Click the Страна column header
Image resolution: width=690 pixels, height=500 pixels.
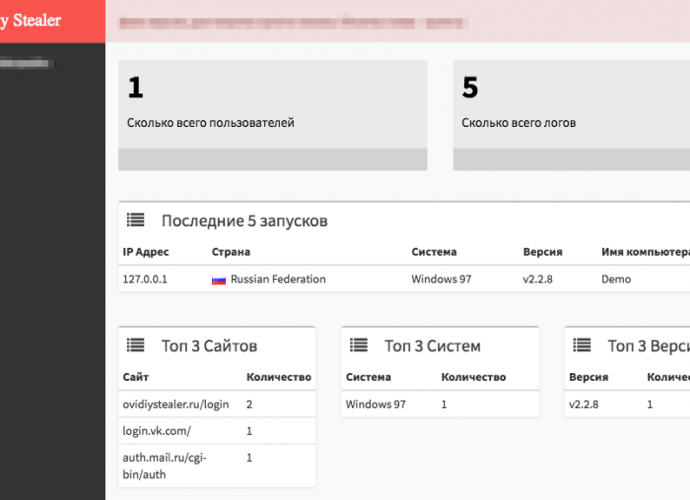(x=231, y=252)
